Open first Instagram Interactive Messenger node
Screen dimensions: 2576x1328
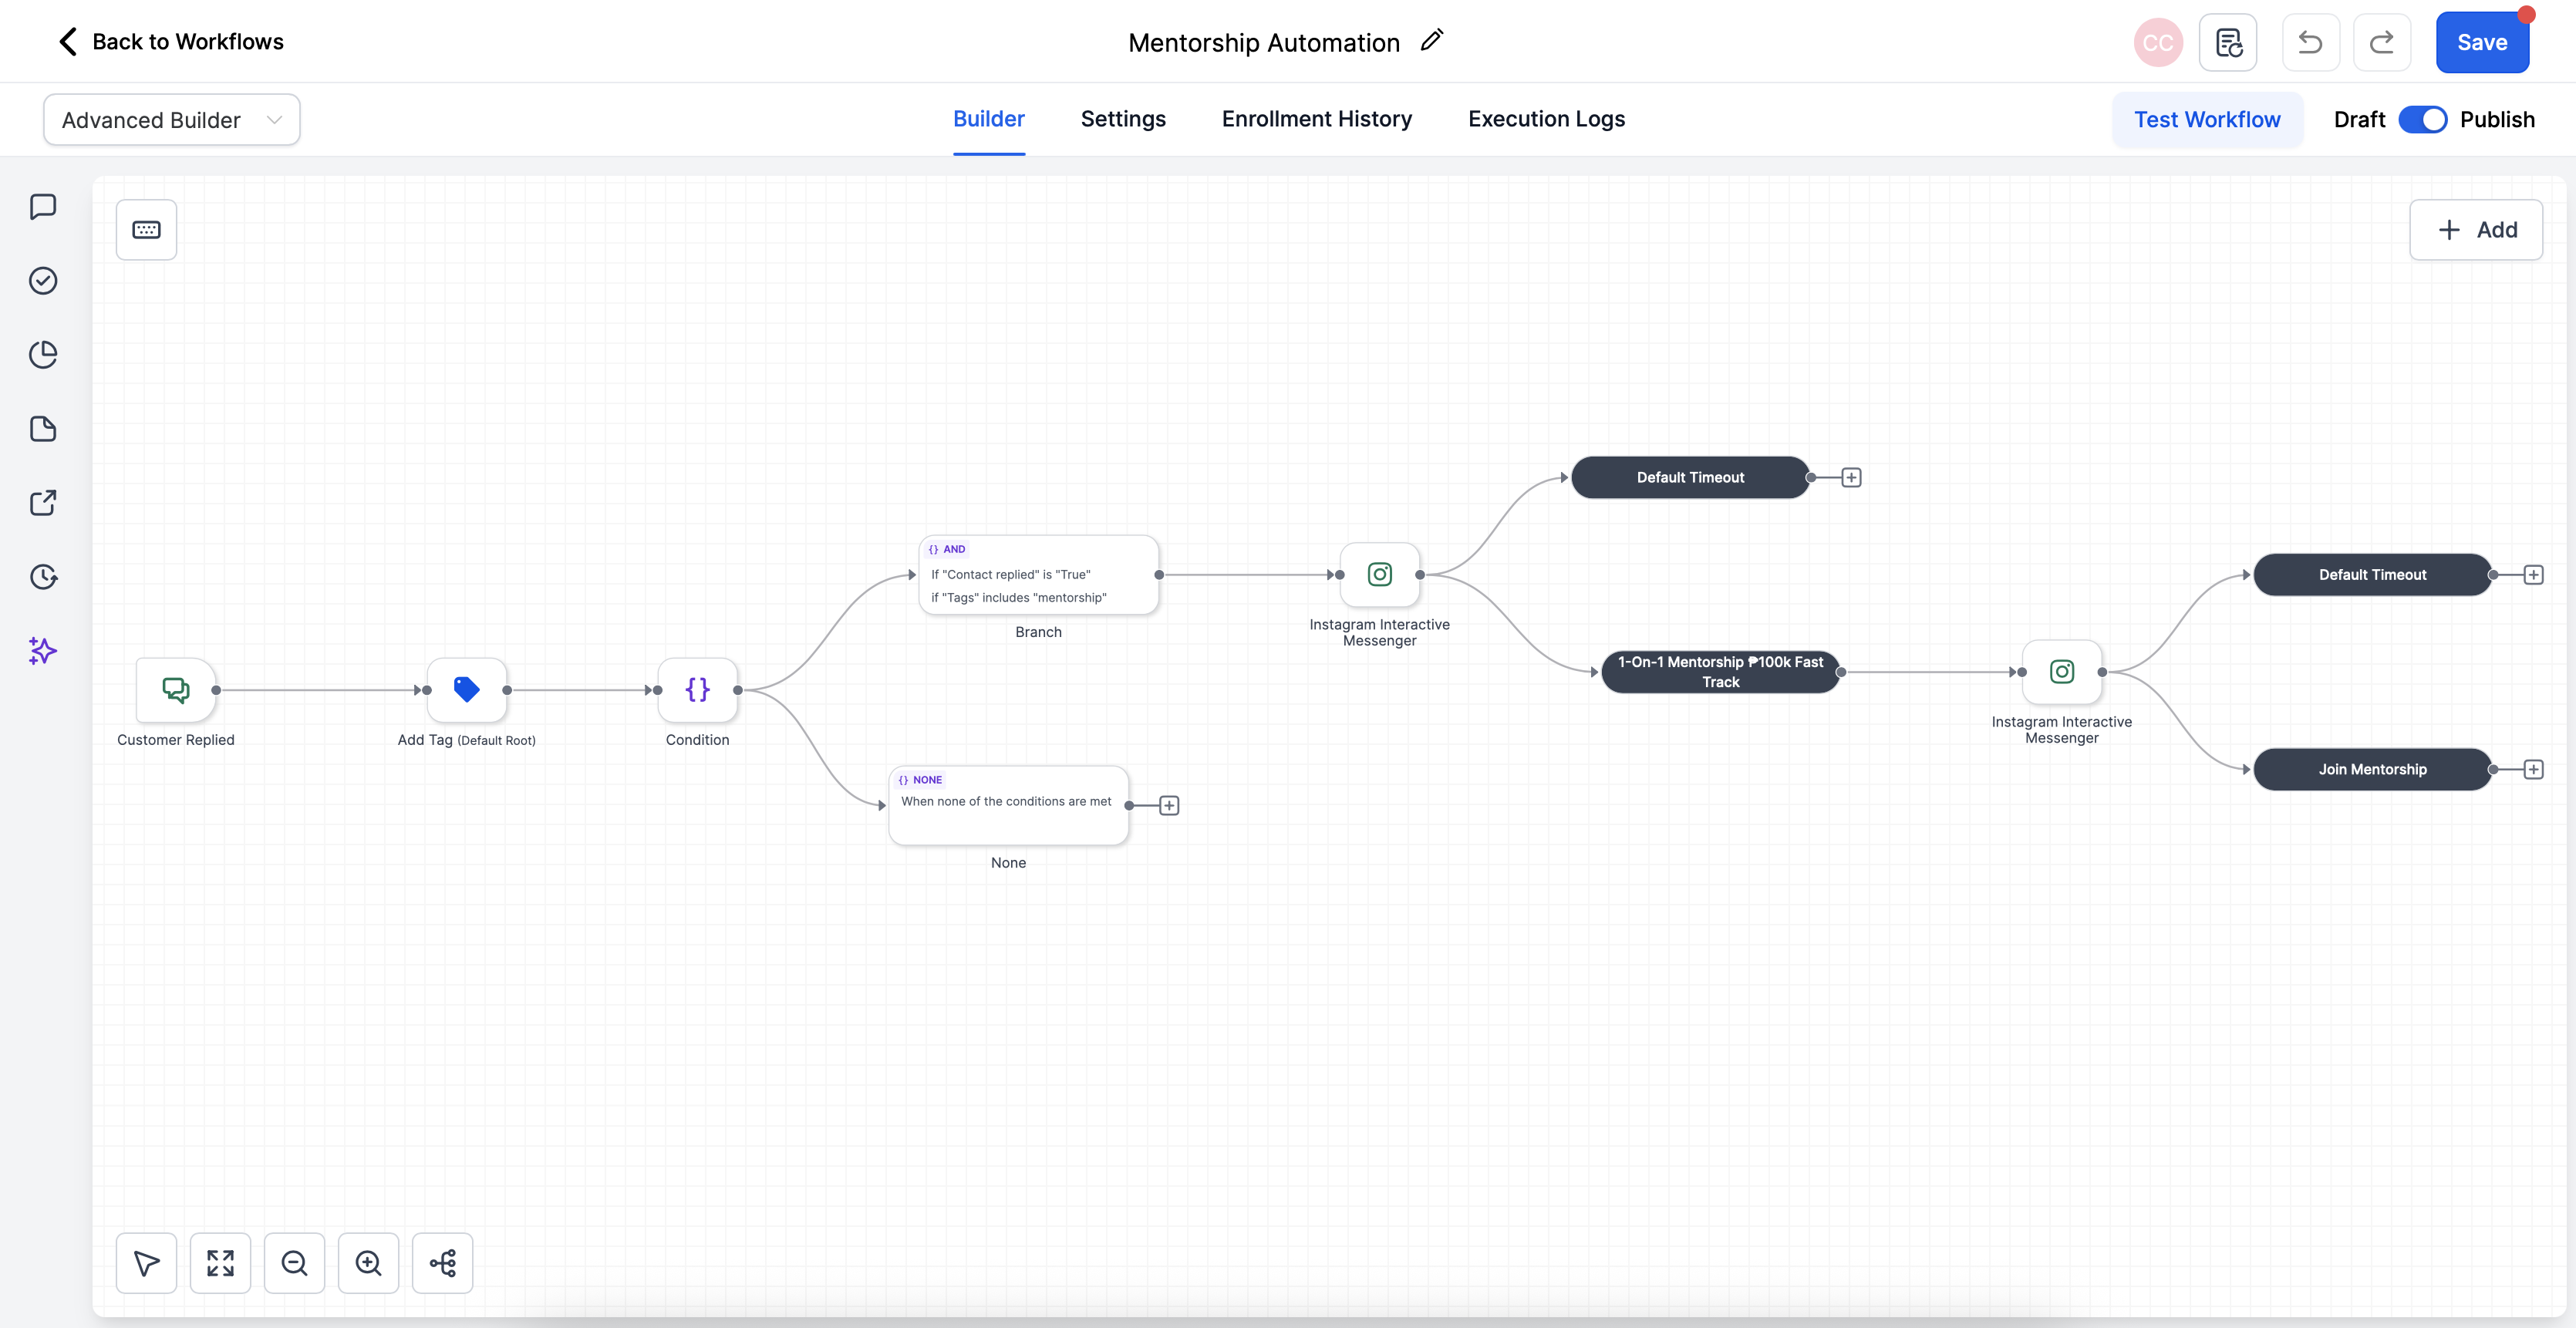pos(1380,575)
